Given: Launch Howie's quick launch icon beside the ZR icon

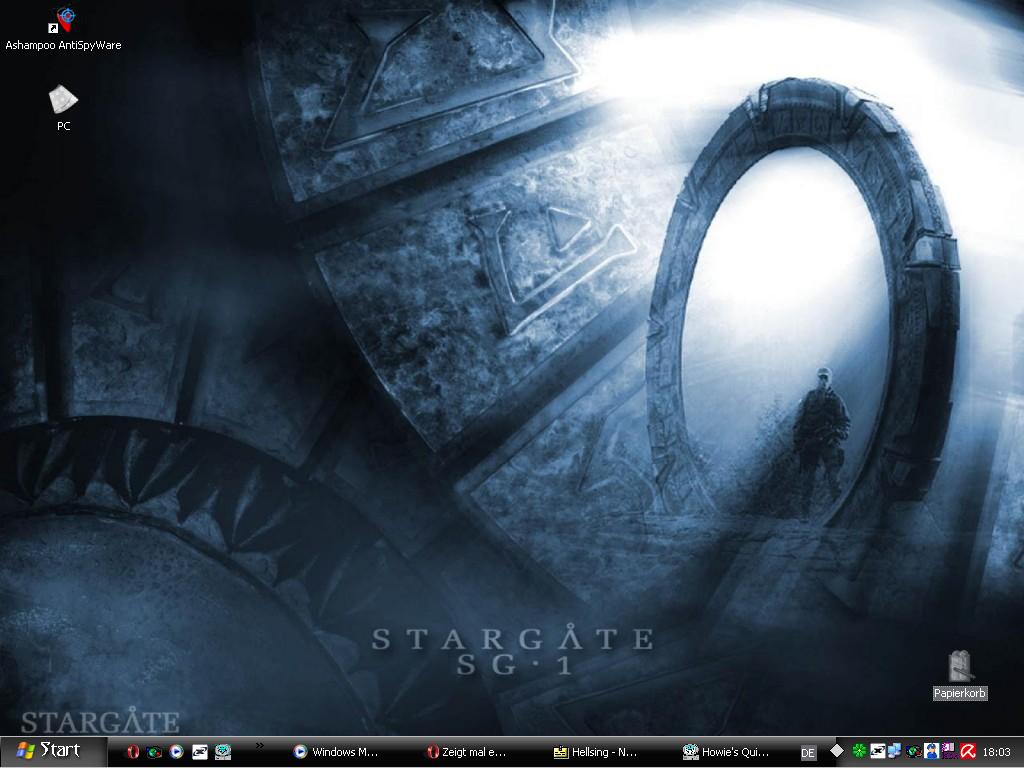Looking at the screenshot, I should [x=223, y=752].
